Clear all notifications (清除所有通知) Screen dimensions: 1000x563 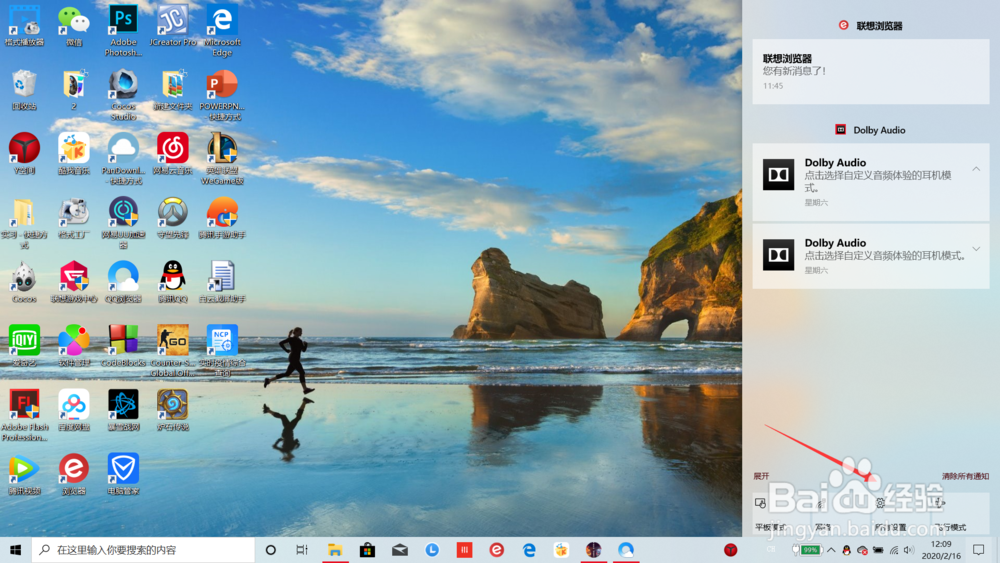click(966, 476)
